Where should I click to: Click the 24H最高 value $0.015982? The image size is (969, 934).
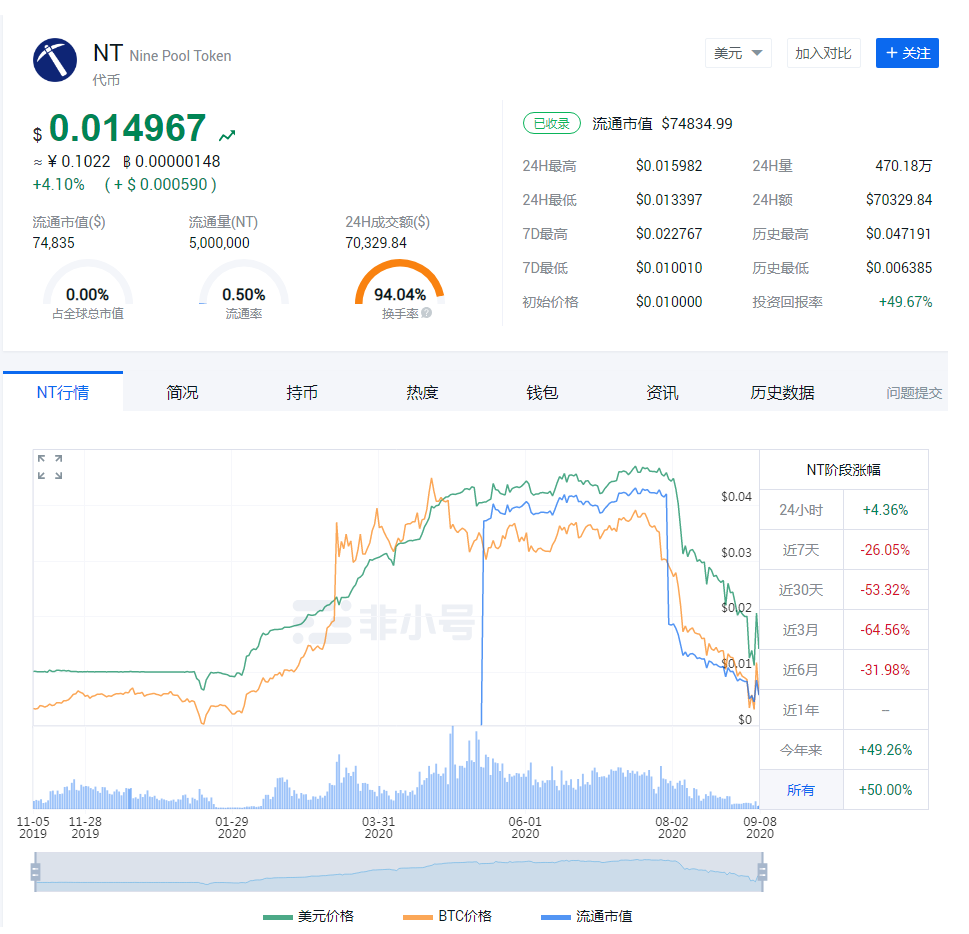click(x=669, y=166)
